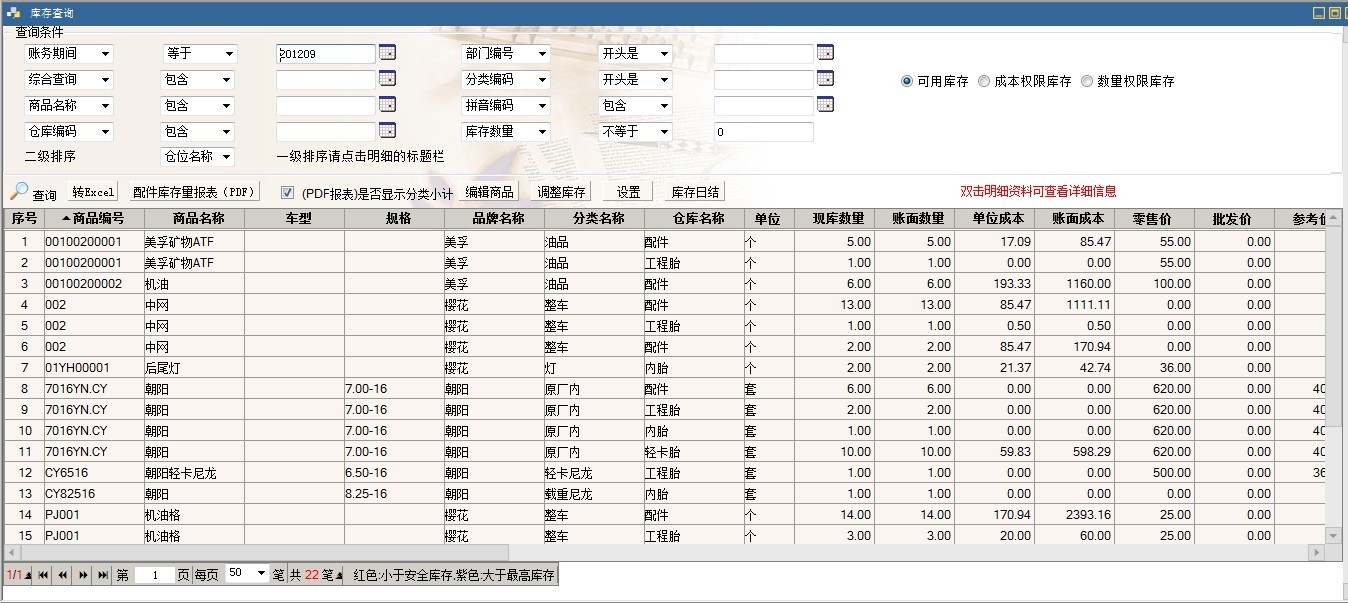Uncheck (PDF报表)是否显示分类小计 checkbox
Image resolution: width=1348 pixels, height=603 pixels.
(287, 193)
